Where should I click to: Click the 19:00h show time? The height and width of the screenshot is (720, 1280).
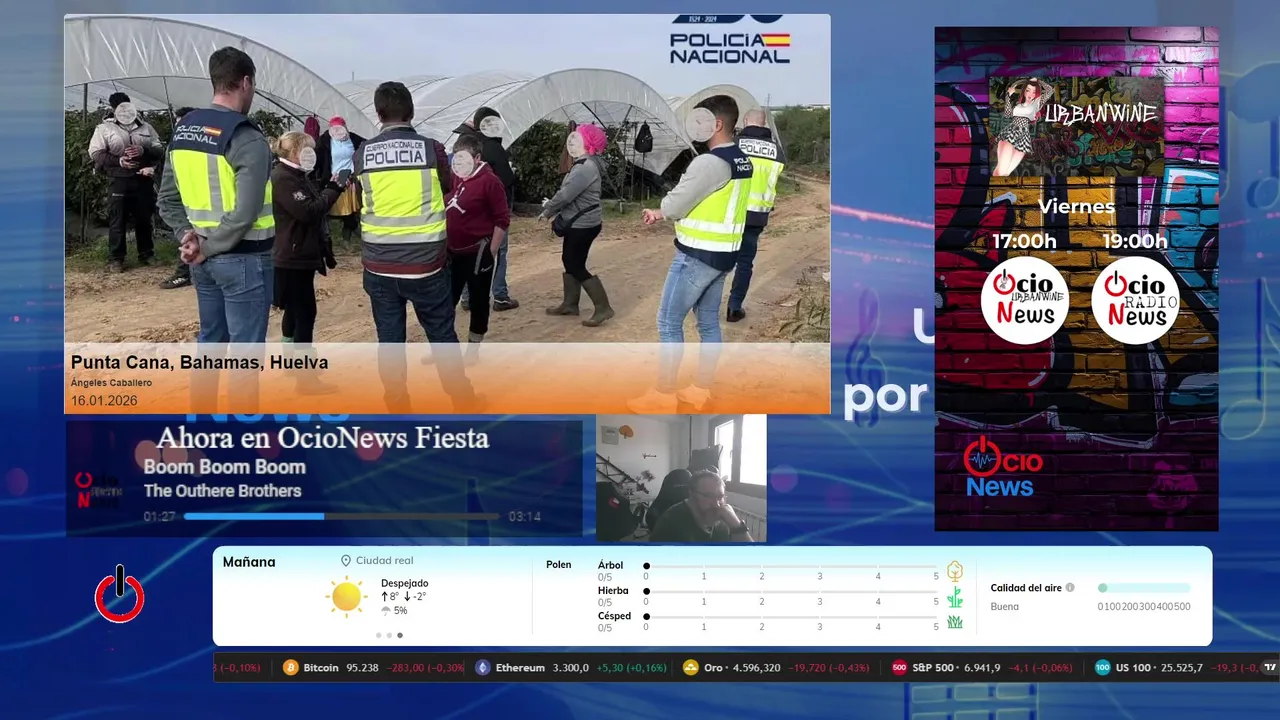click(x=1135, y=241)
